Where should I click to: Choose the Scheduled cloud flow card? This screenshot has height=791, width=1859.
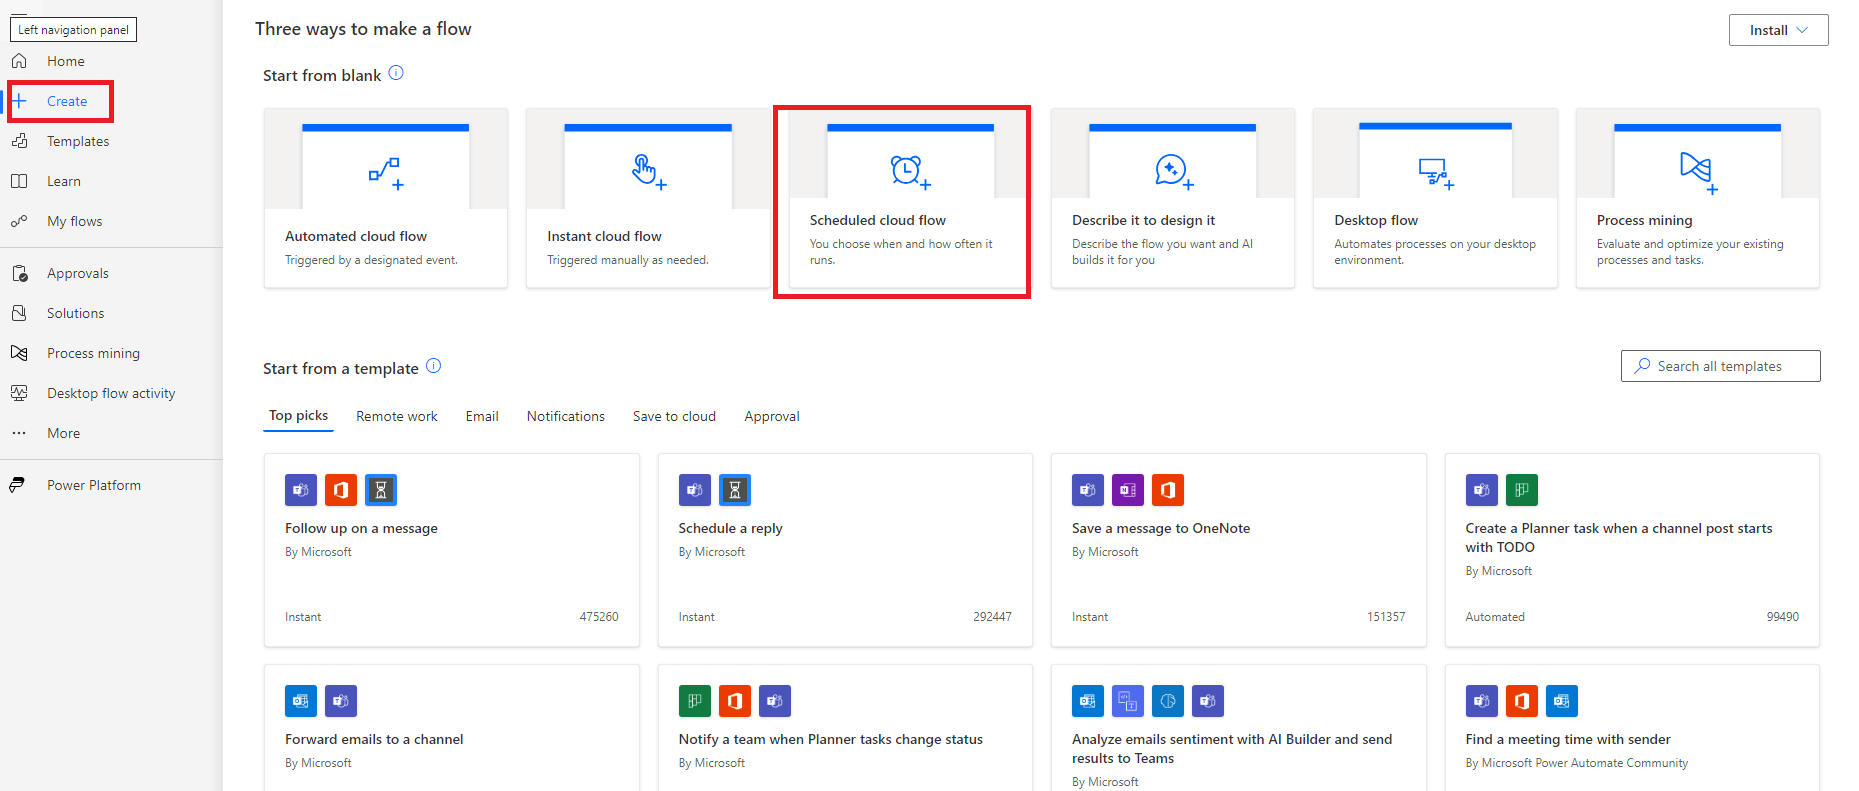pyautogui.click(x=910, y=198)
